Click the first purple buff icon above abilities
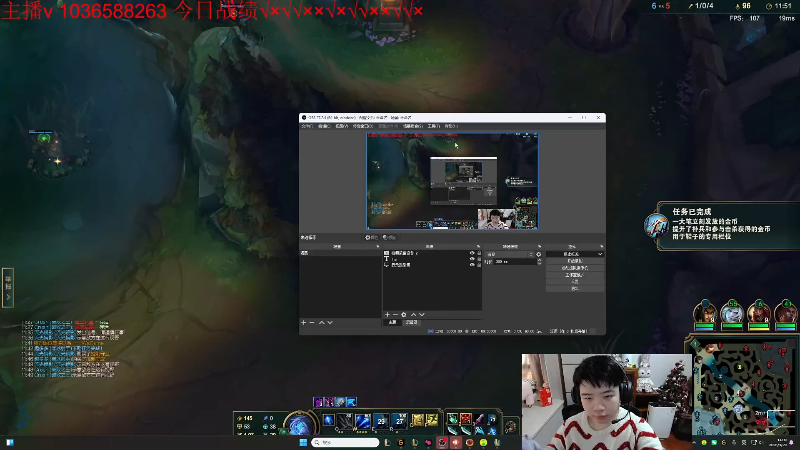800x450 pixels. tap(318, 402)
